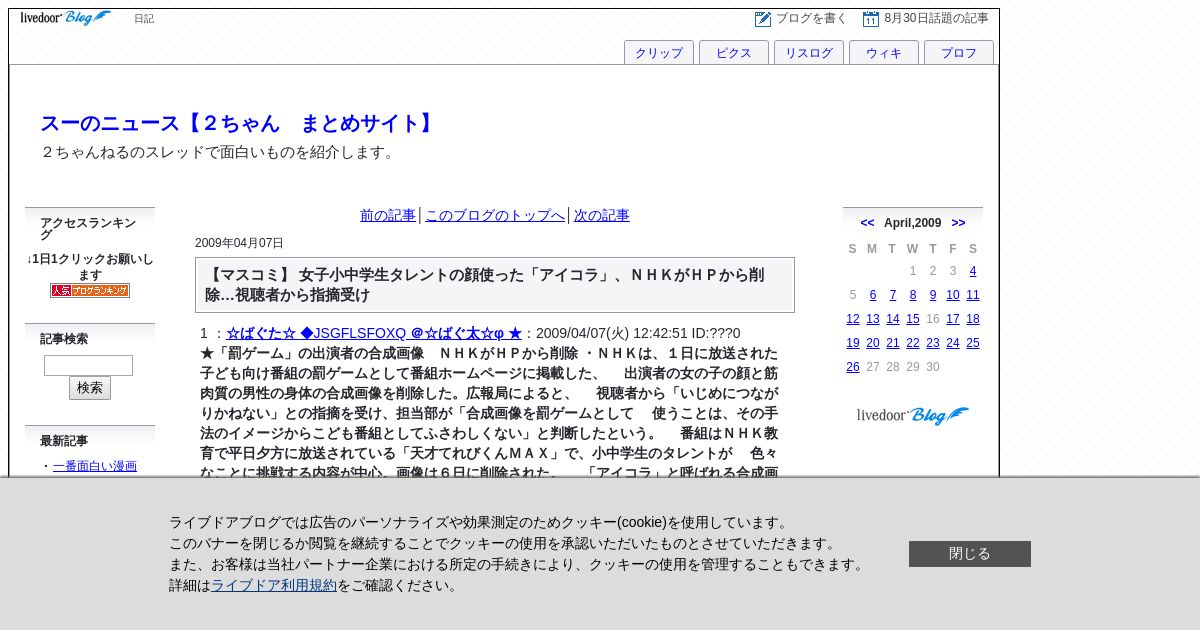1200x630 pixels.
Task: Click the livedoor Blog logo under calendar
Action: (x=913, y=416)
